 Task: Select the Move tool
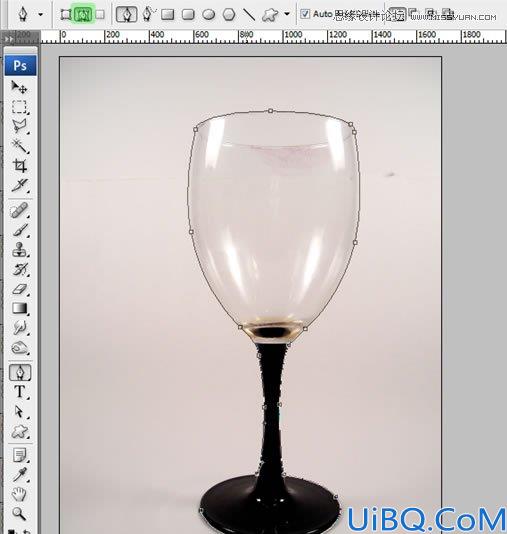click(x=19, y=87)
